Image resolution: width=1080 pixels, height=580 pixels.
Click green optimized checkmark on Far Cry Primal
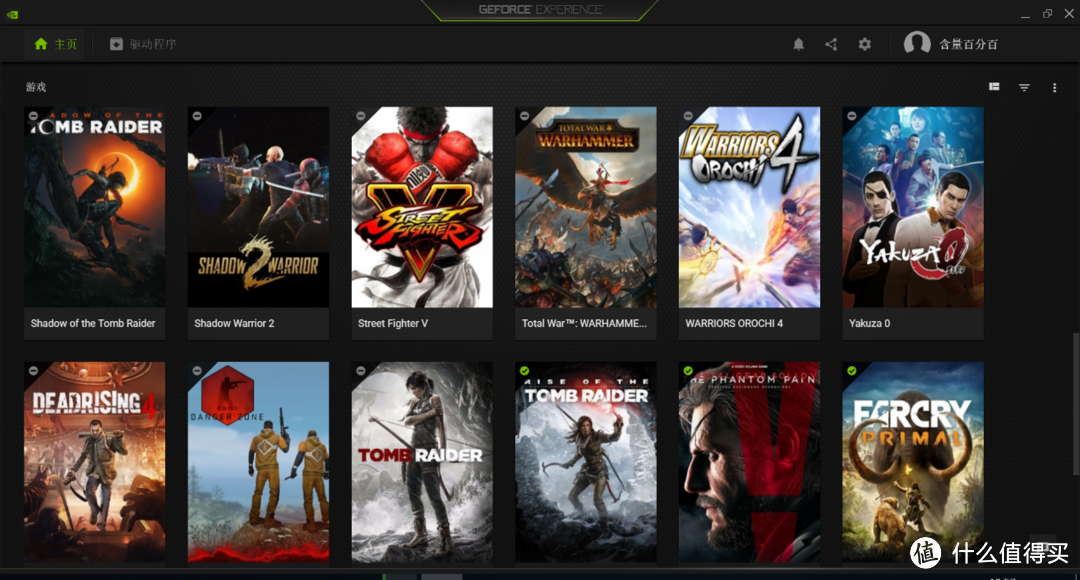(x=851, y=371)
